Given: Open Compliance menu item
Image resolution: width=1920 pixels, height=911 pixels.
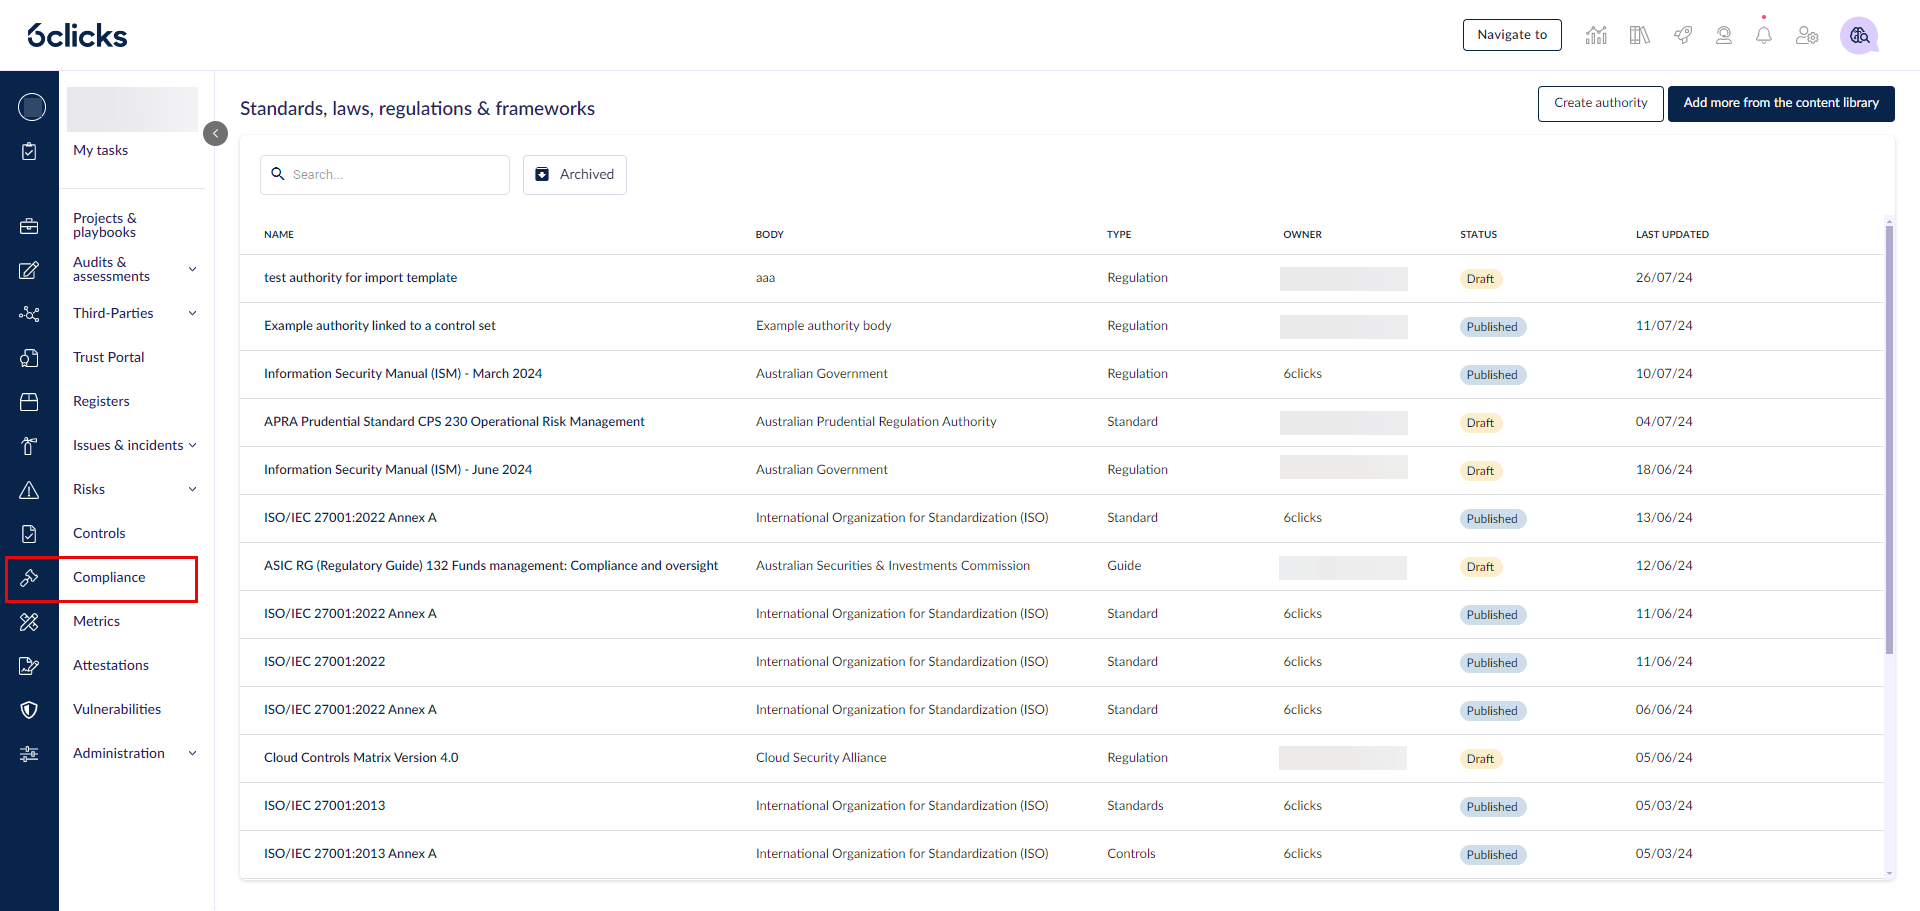Looking at the screenshot, I should click(109, 577).
